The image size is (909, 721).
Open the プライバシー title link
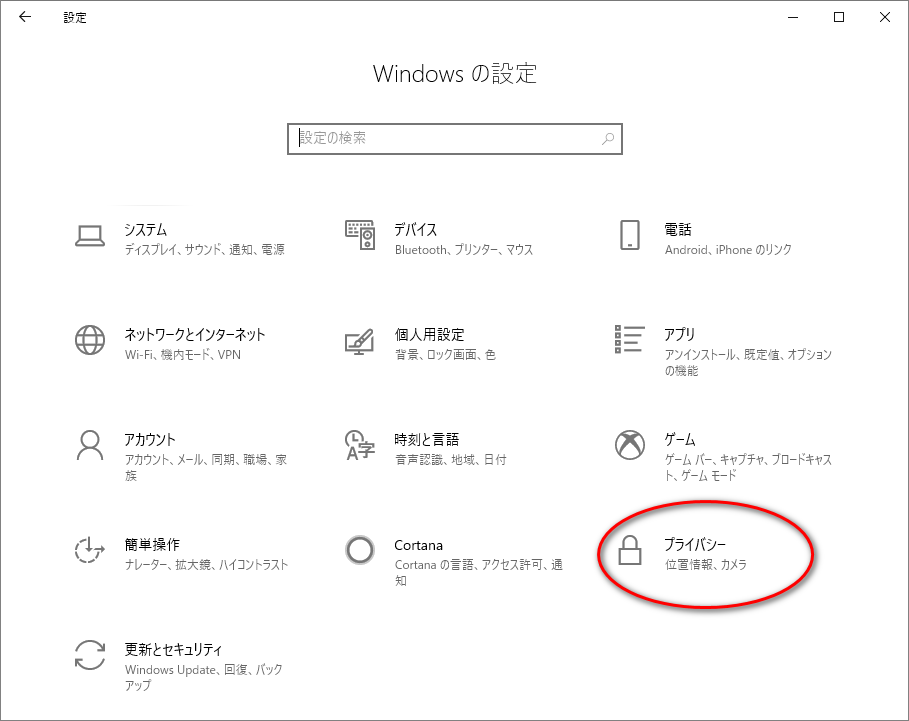pyautogui.click(x=695, y=544)
